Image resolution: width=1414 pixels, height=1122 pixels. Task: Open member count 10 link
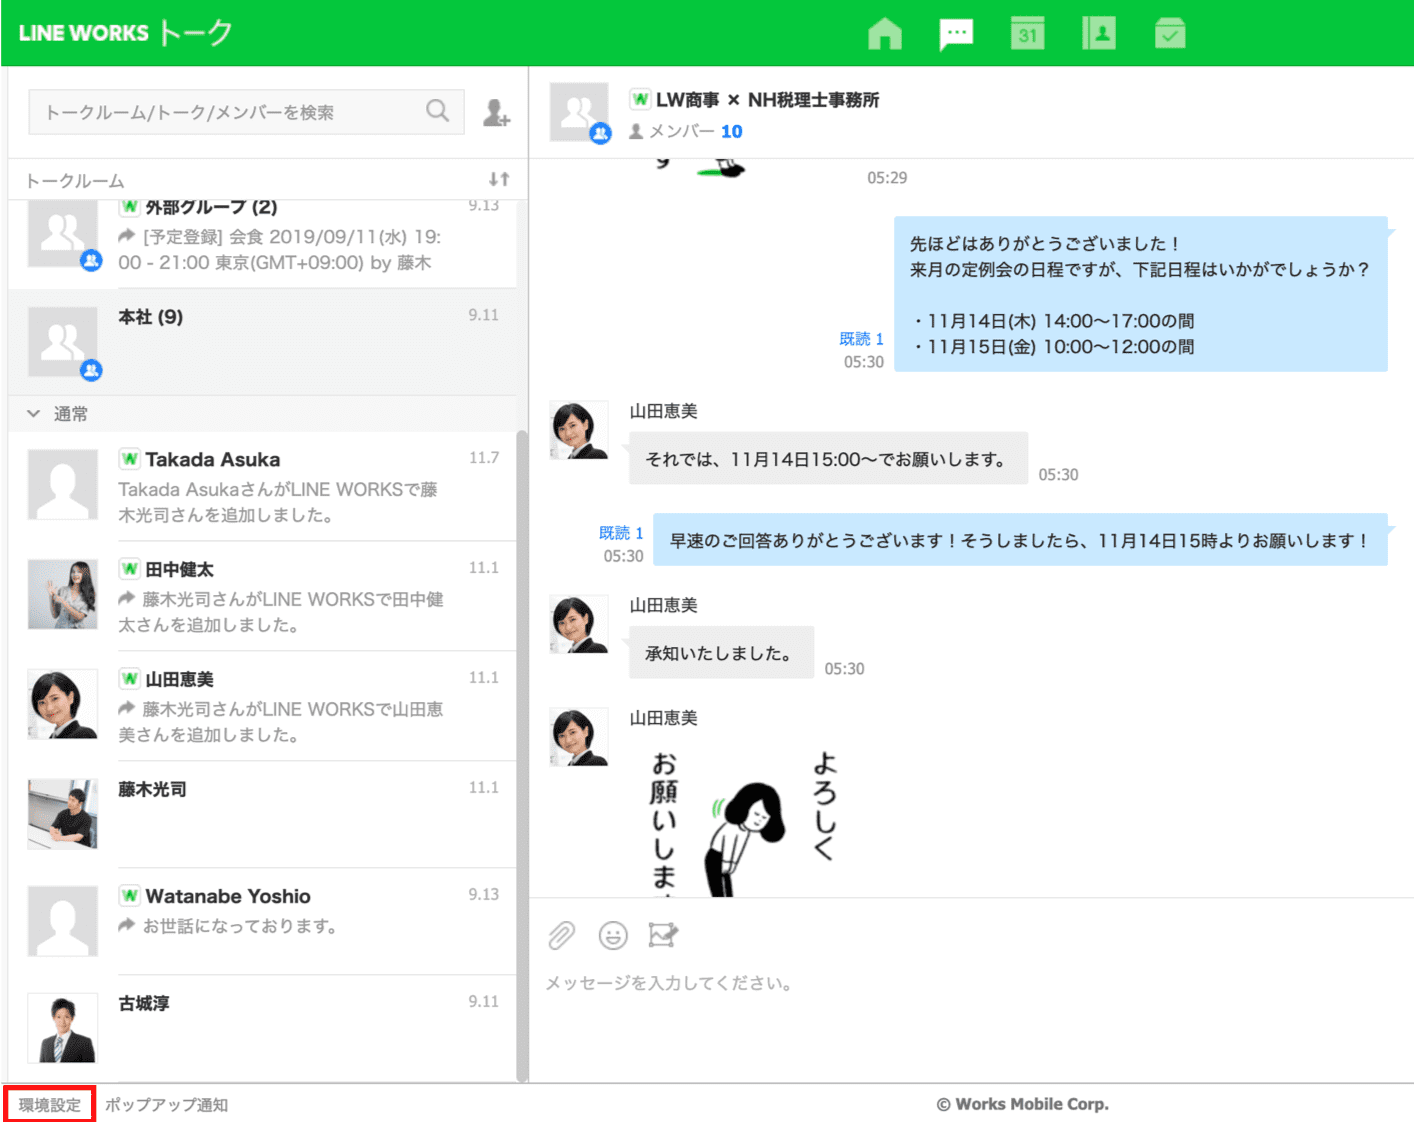[x=731, y=131]
